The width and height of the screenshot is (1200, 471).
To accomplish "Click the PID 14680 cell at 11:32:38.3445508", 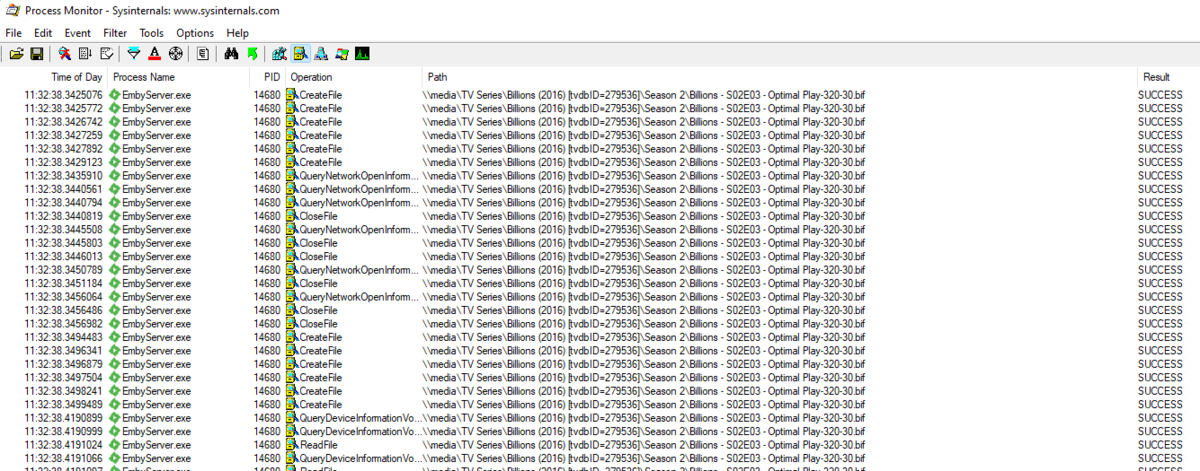I will point(267,230).
